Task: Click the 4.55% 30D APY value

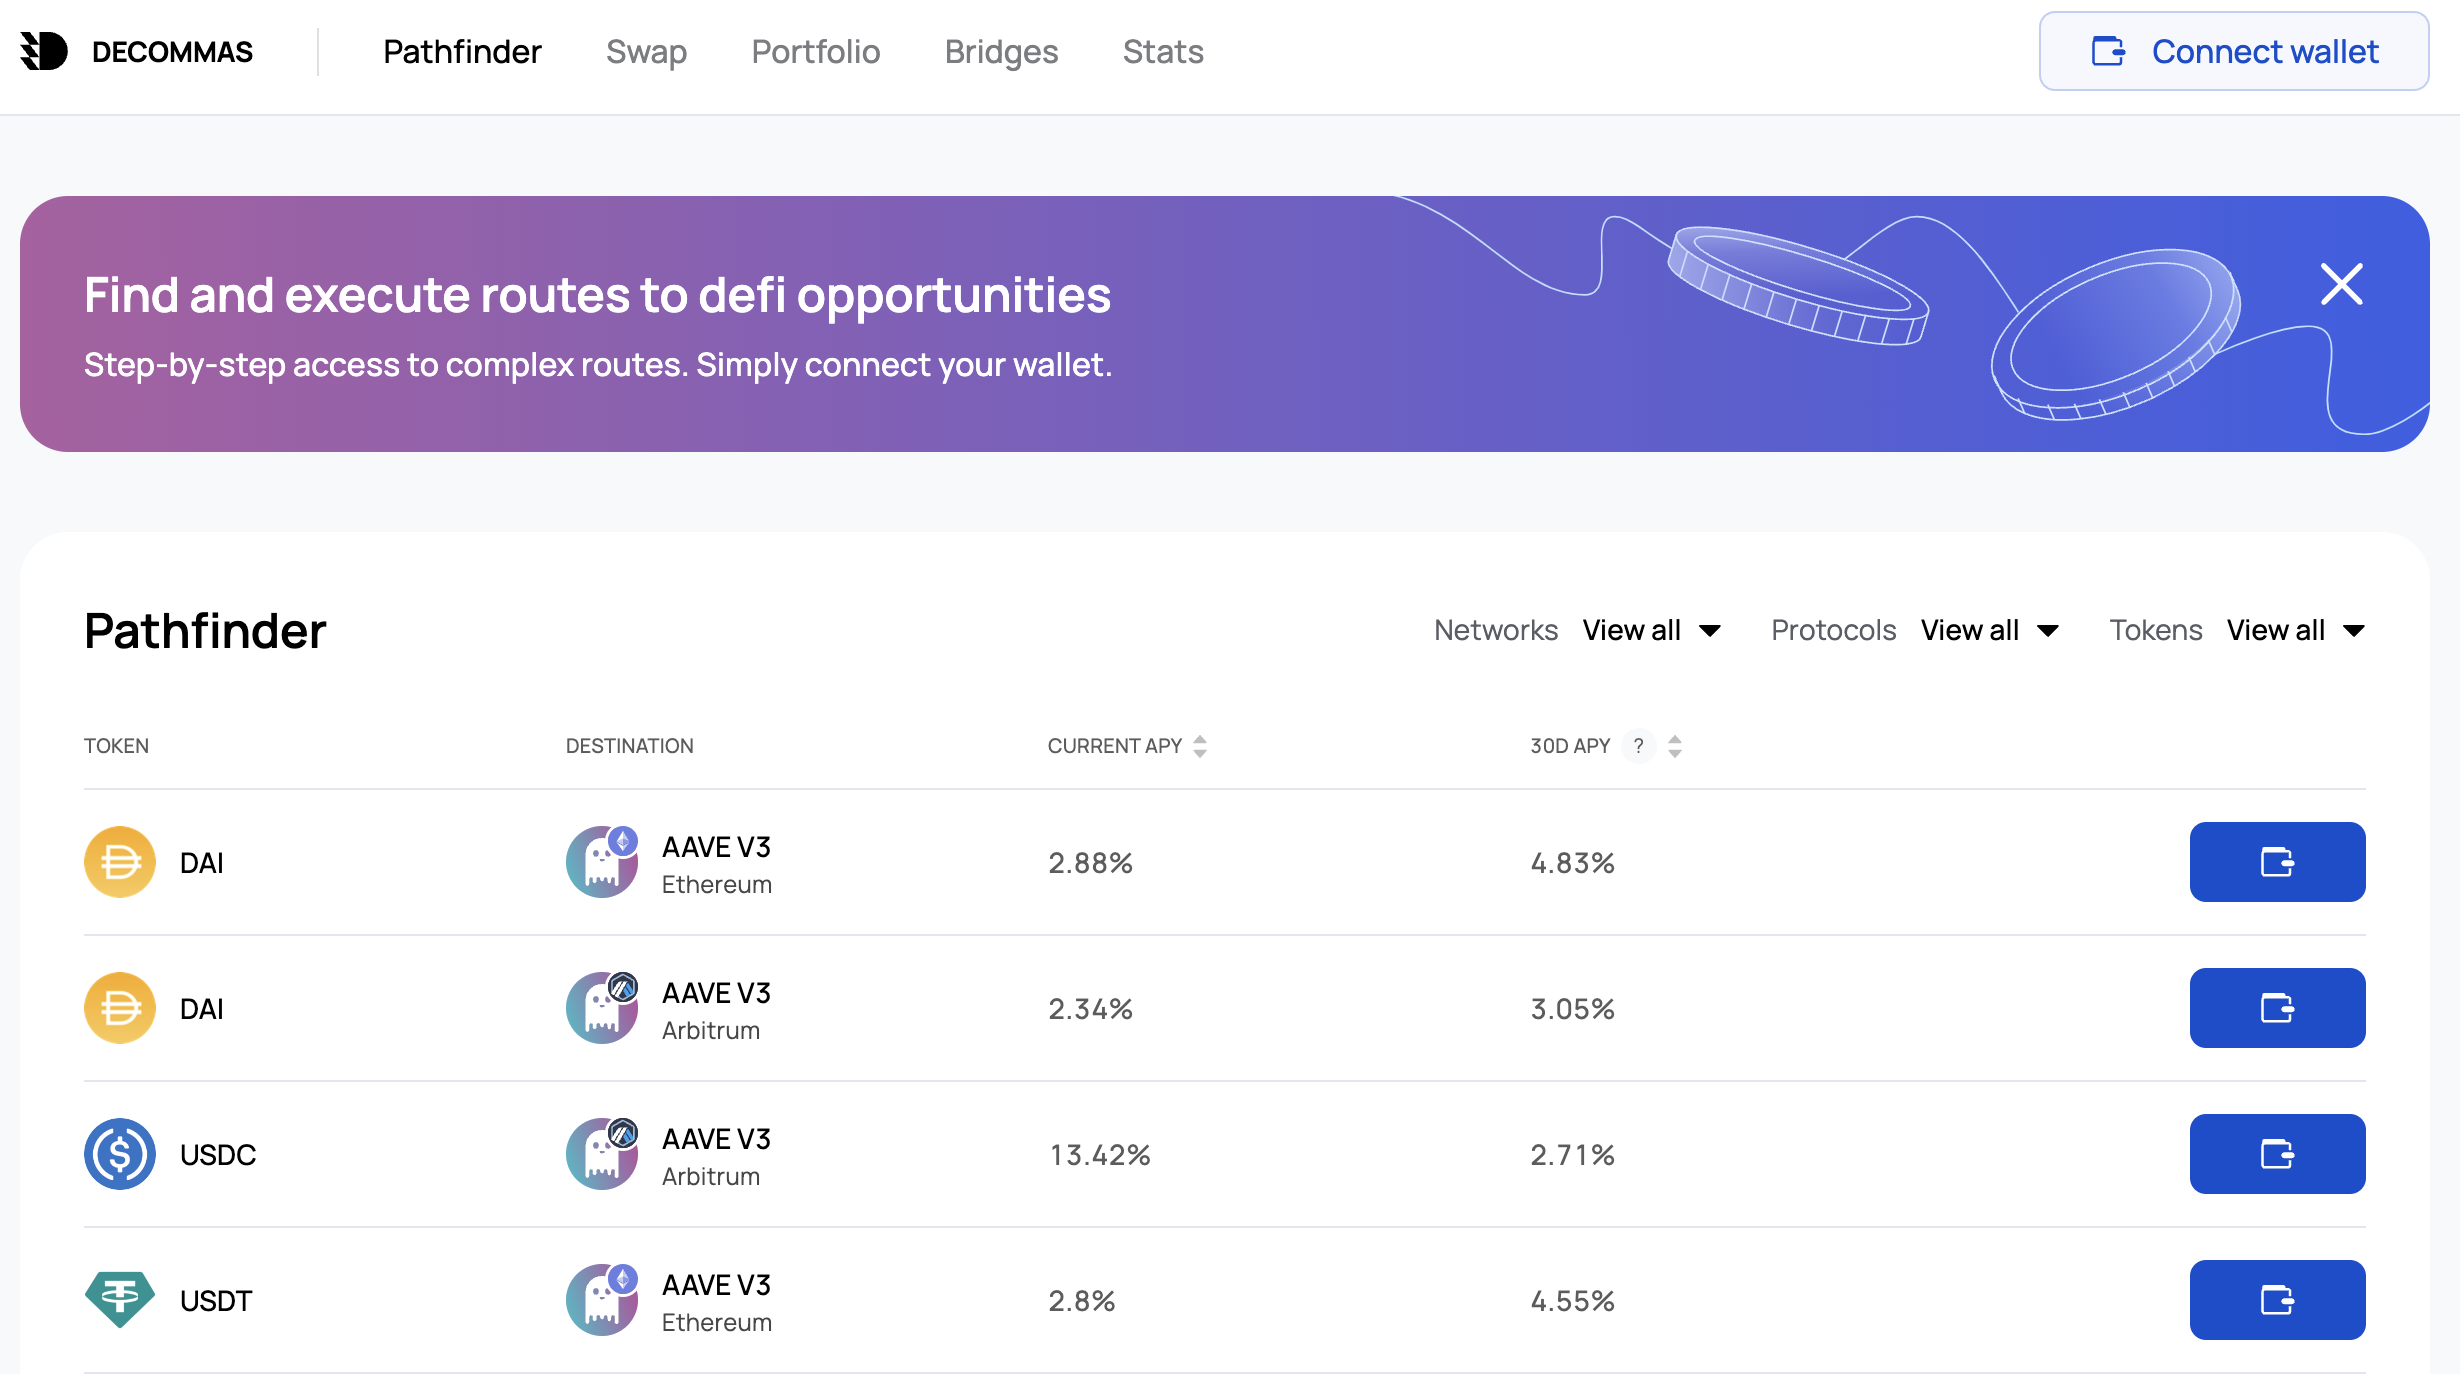Action: click(1572, 1301)
